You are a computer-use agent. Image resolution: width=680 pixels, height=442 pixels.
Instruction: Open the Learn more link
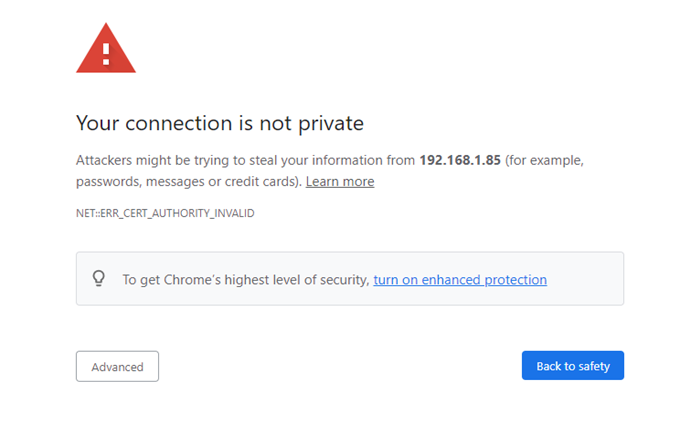click(x=340, y=181)
